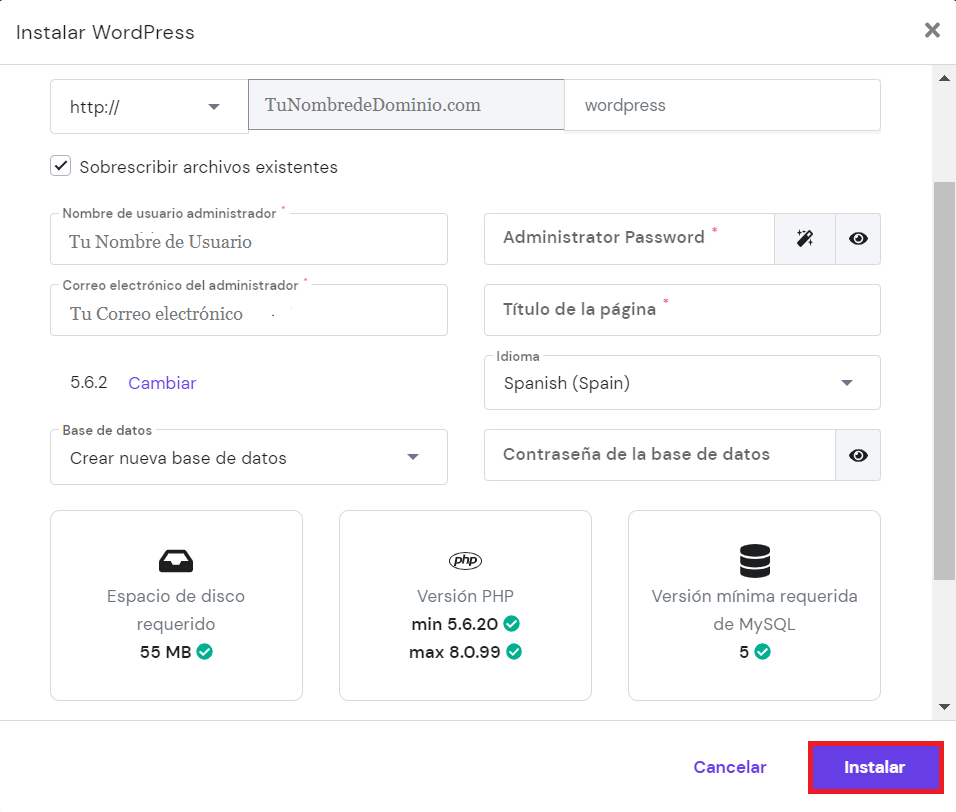
Task: Click the green checkmark next to 55 MB
Action: (202, 652)
